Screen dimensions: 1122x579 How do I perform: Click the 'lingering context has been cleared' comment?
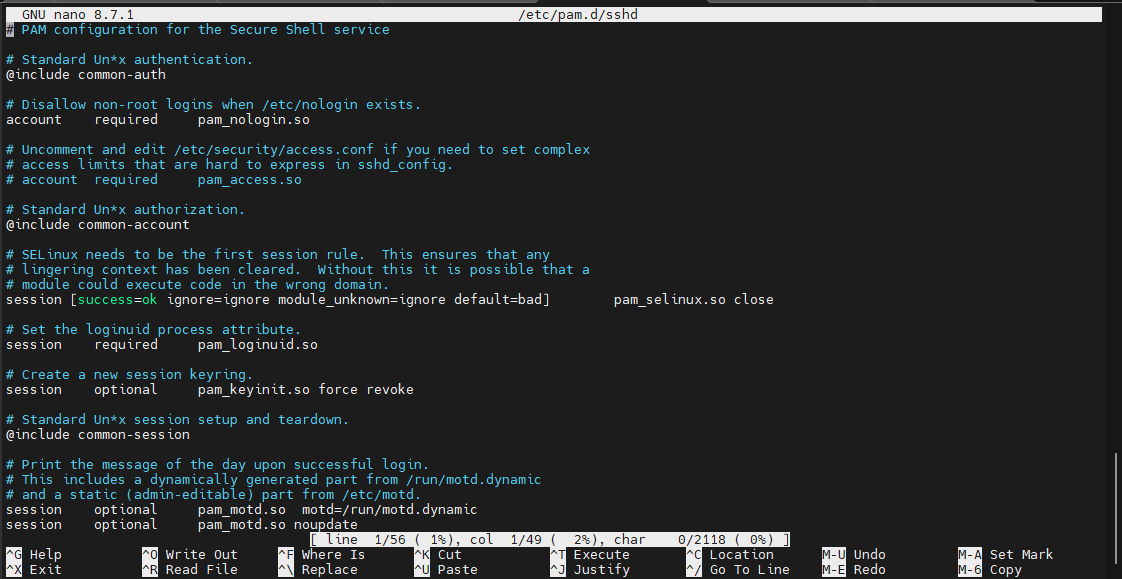tap(298, 270)
